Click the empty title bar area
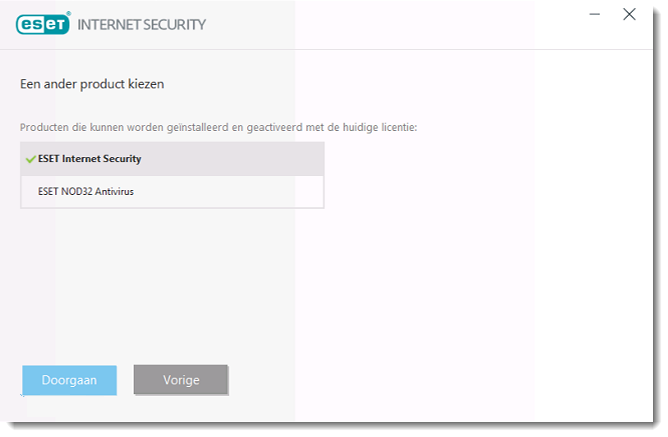 (400, 24)
